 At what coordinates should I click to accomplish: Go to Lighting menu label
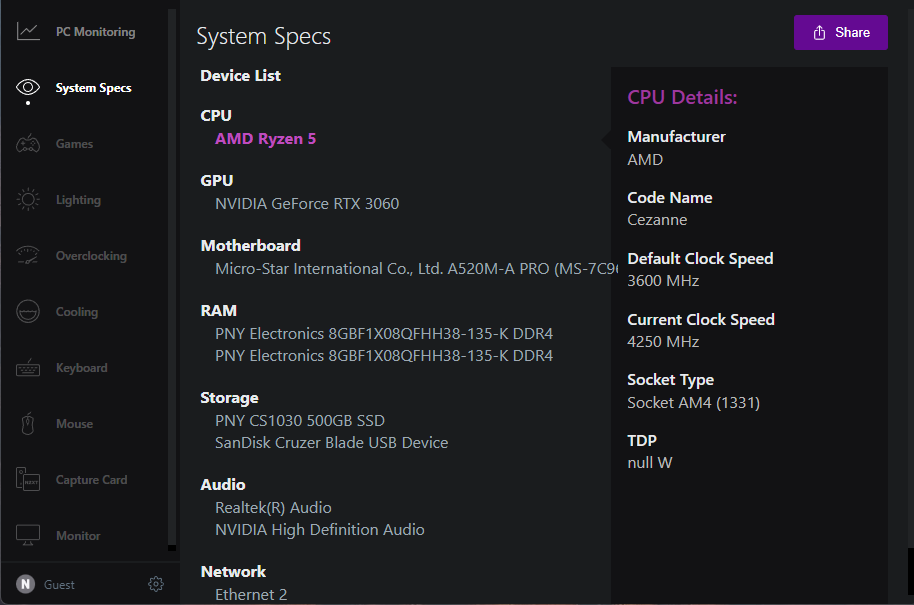78,200
